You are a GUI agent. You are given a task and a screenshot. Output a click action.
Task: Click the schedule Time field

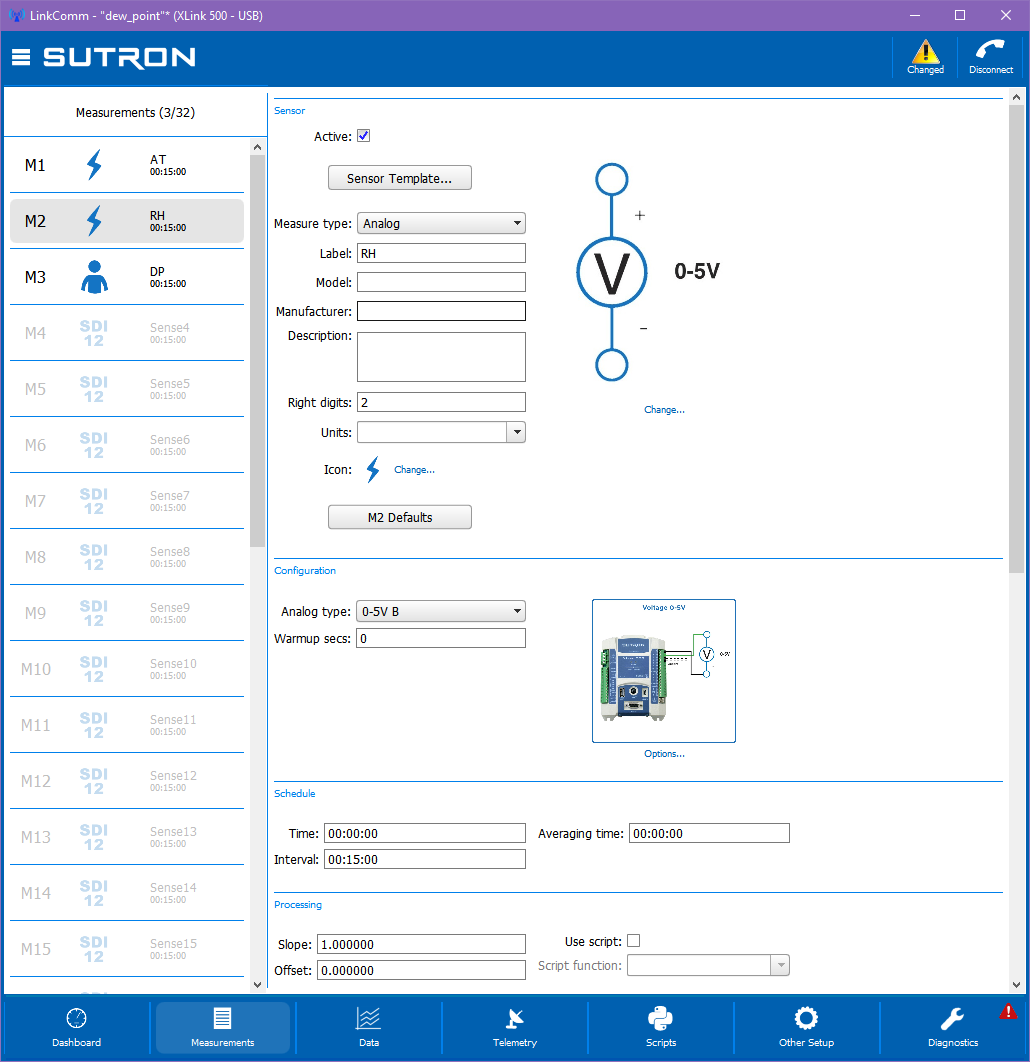425,833
